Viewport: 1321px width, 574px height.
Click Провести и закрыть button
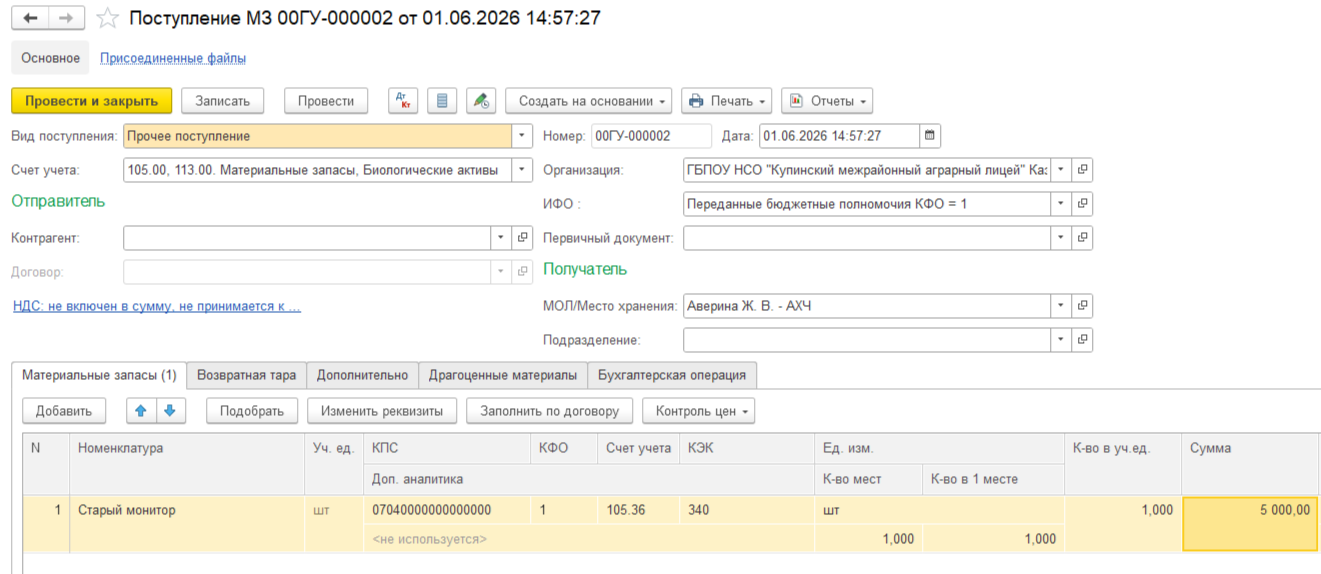[x=92, y=101]
